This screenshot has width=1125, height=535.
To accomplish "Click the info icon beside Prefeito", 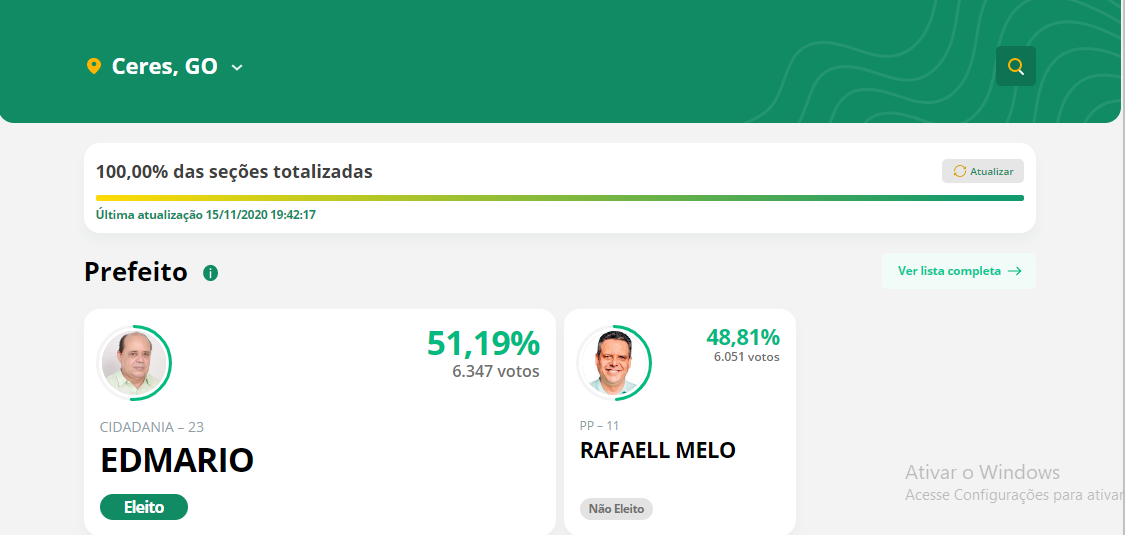I will pyautogui.click(x=210, y=273).
